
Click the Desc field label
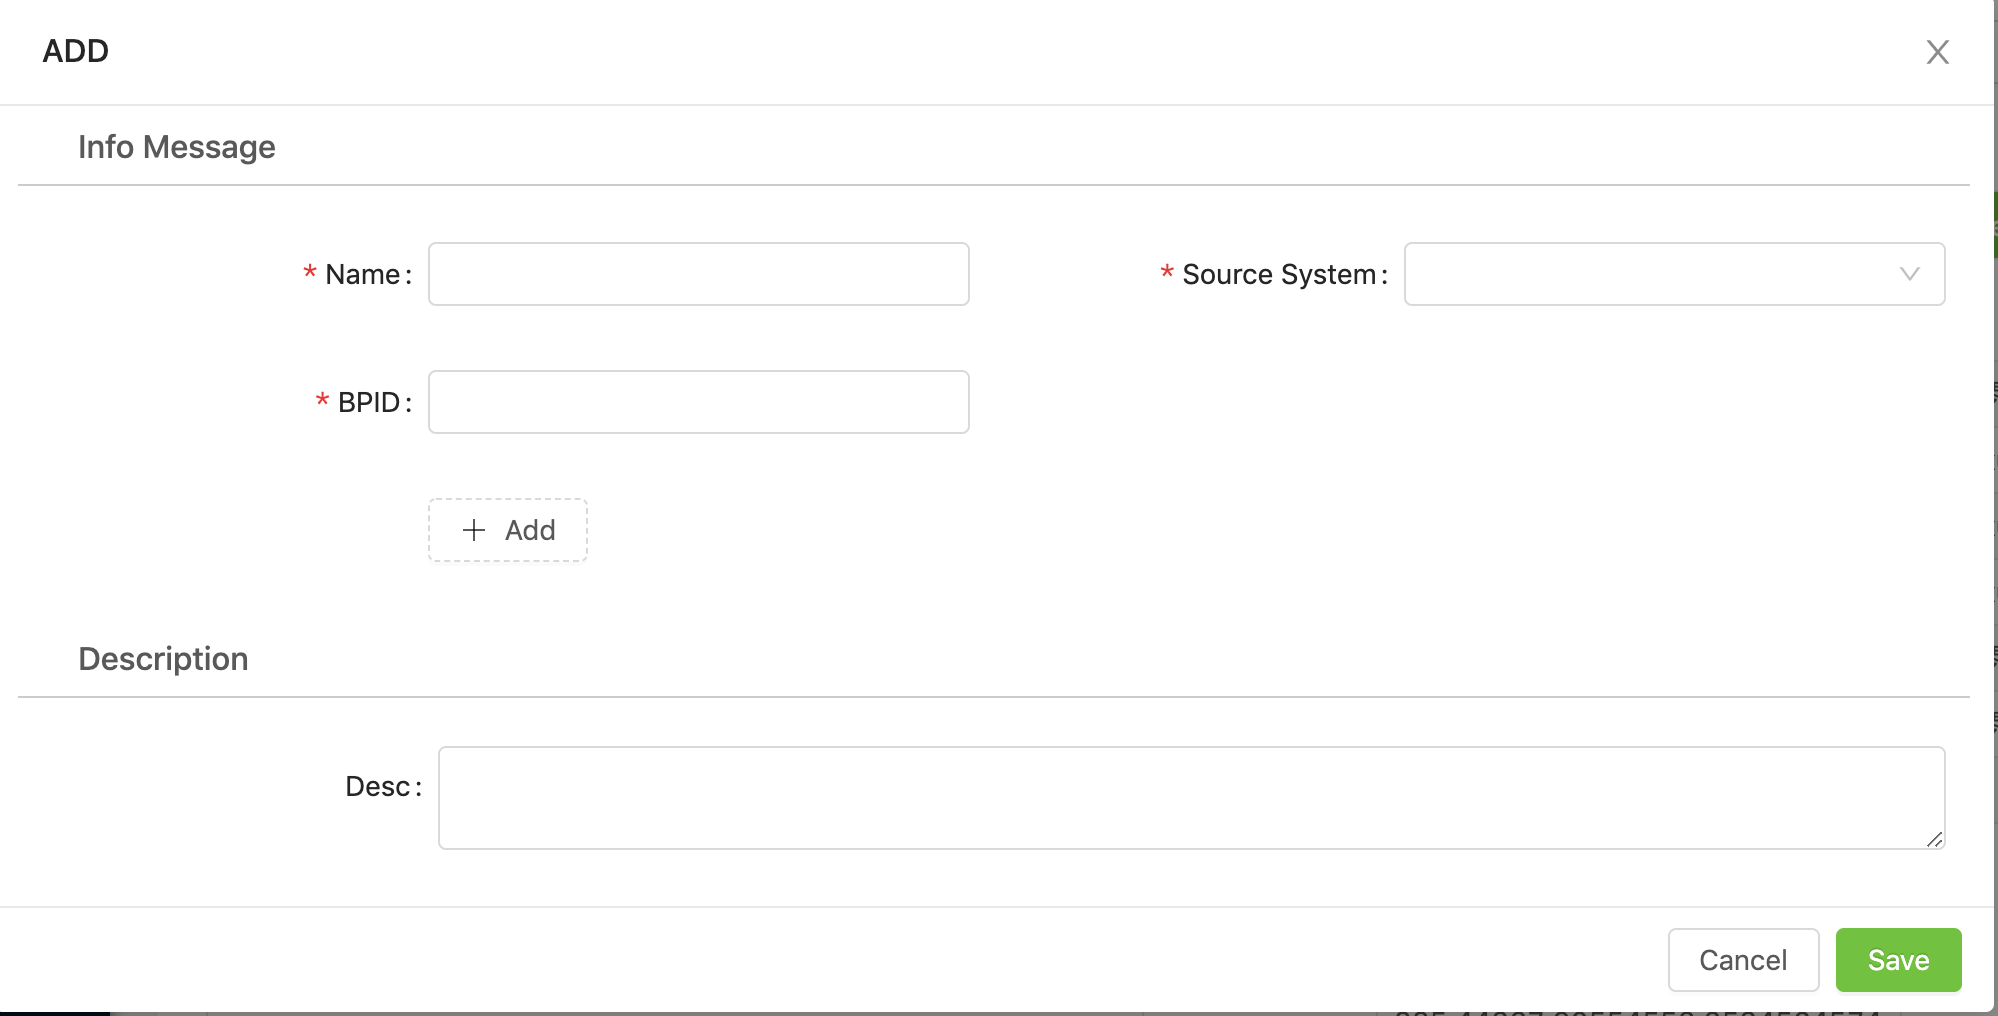pyautogui.click(x=383, y=786)
